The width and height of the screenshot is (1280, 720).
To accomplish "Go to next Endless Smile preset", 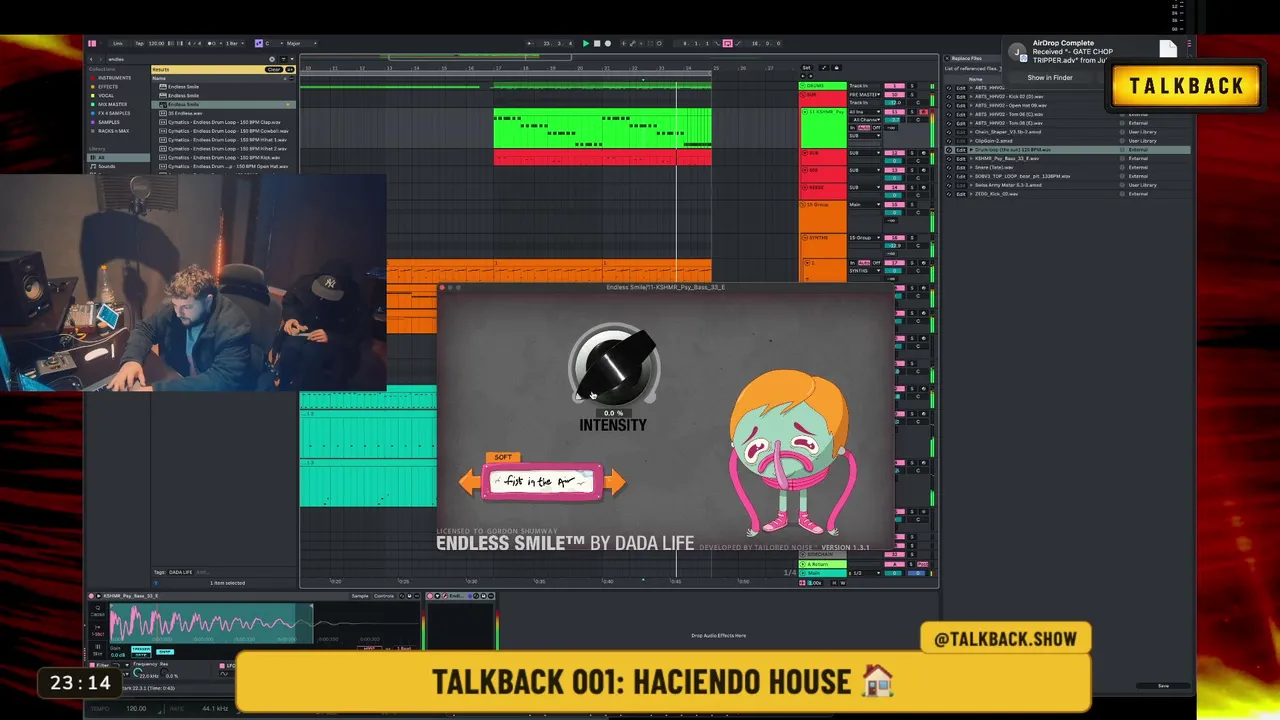I will click(x=615, y=483).
